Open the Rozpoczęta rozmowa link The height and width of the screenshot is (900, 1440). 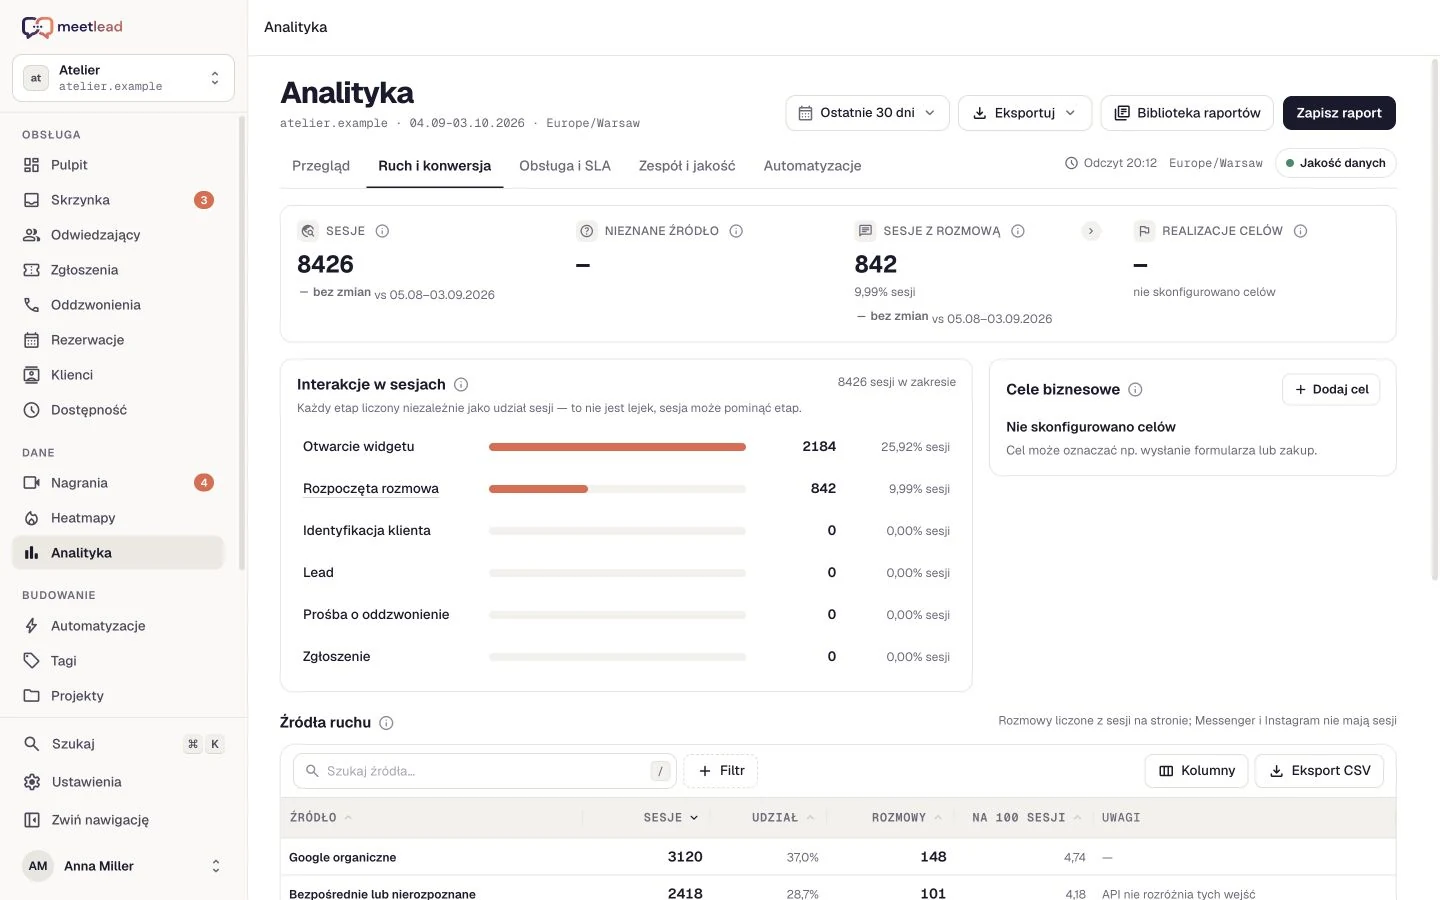tap(371, 489)
